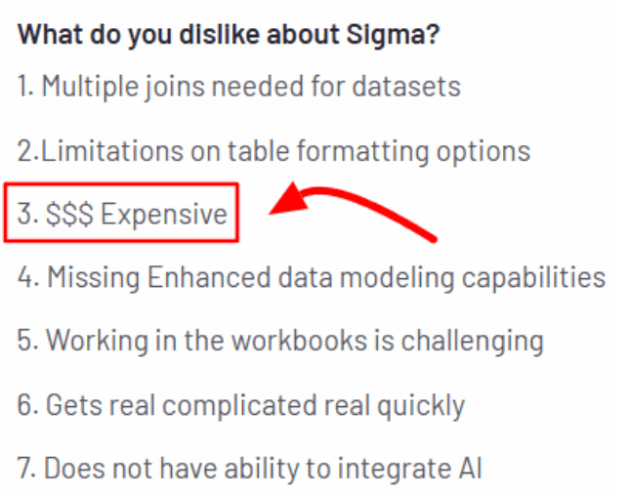Screen dimensions: 619x496
Task: Click the word 'Sigma?' in the heading
Action: click(393, 35)
